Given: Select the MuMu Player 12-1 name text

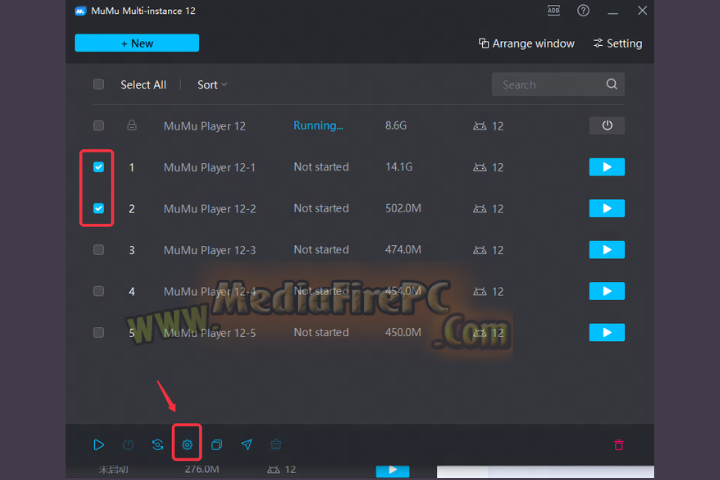Looking at the screenshot, I should click(209, 167).
